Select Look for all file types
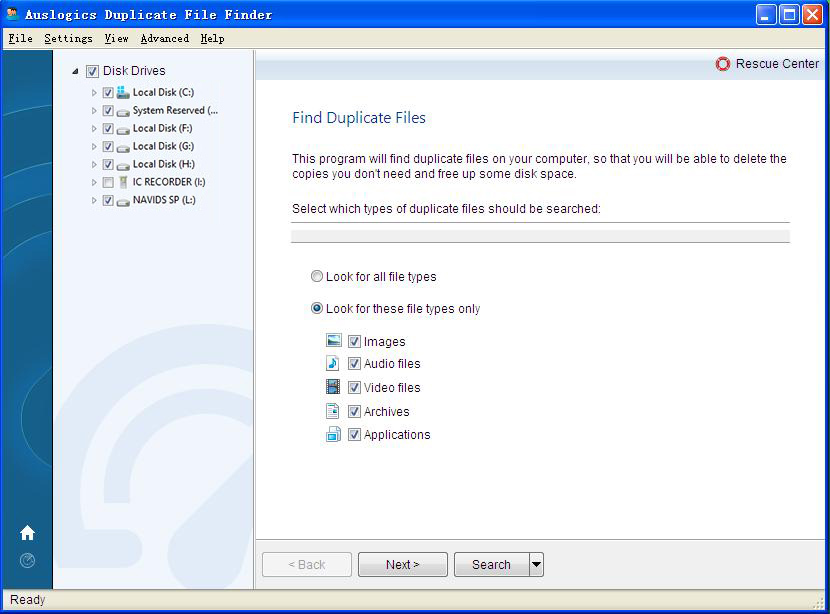Screen dimensions: 830x614 317,276
